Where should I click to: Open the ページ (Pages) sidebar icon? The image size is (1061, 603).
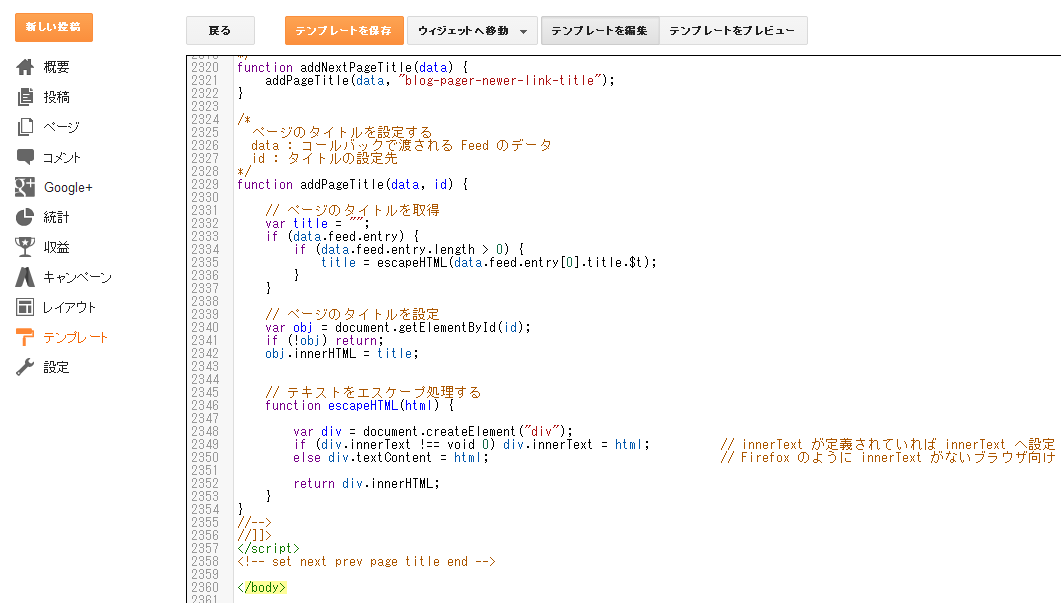(25, 126)
